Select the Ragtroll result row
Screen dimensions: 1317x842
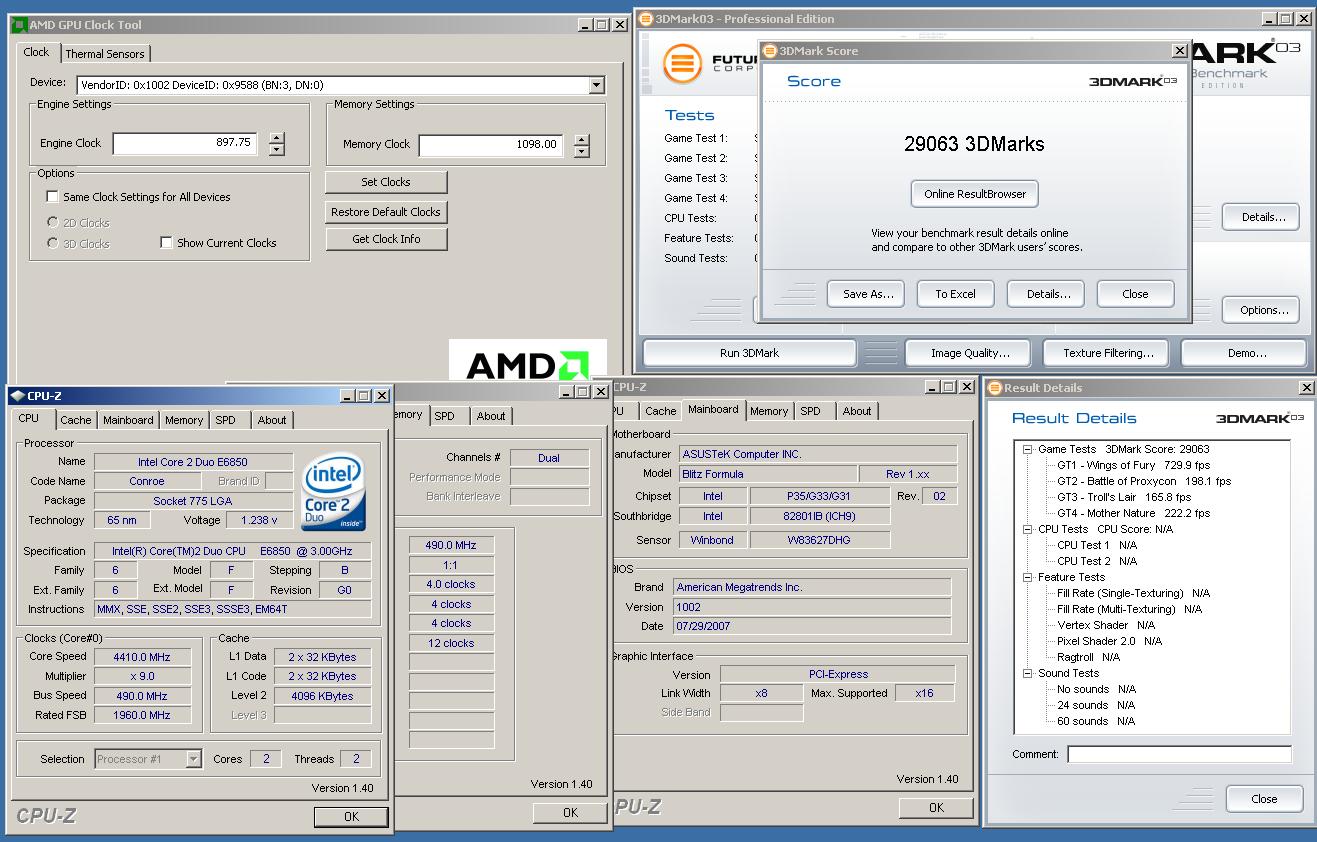tap(1089, 657)
